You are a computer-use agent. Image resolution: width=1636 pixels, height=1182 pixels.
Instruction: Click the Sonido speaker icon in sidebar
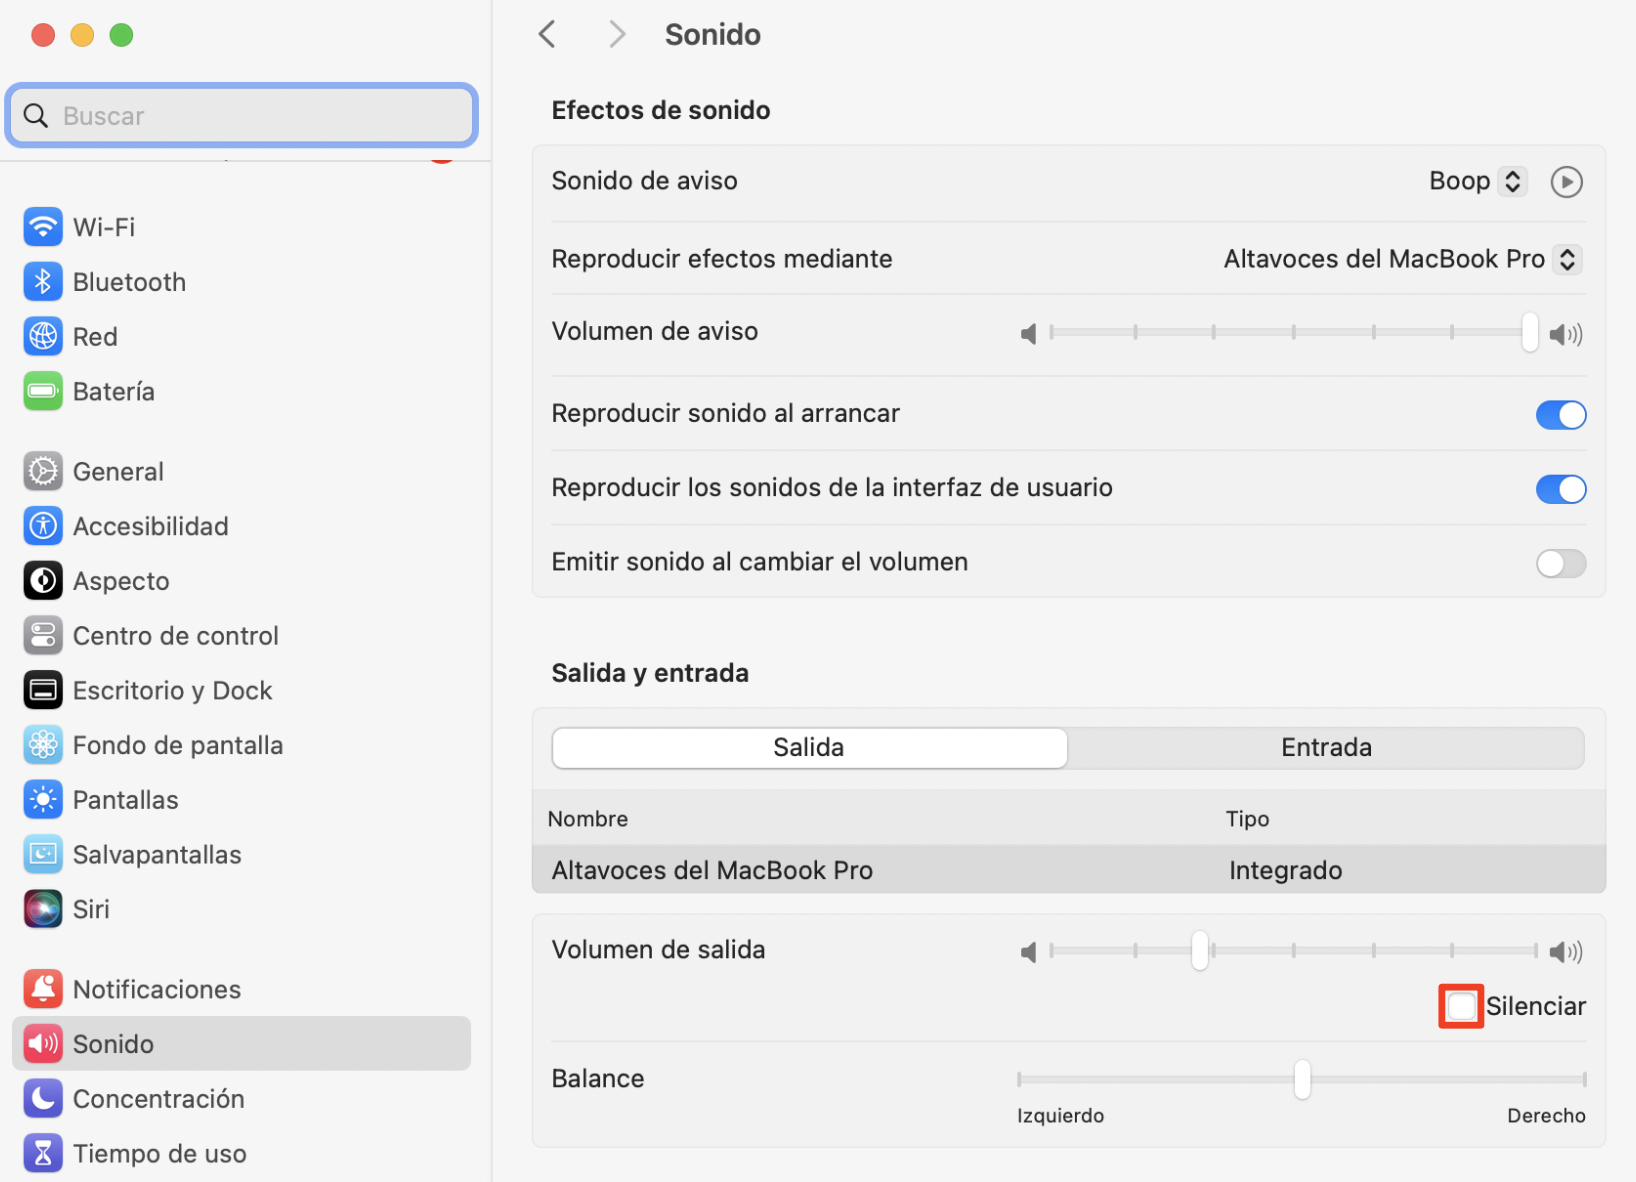[43, 1044]
